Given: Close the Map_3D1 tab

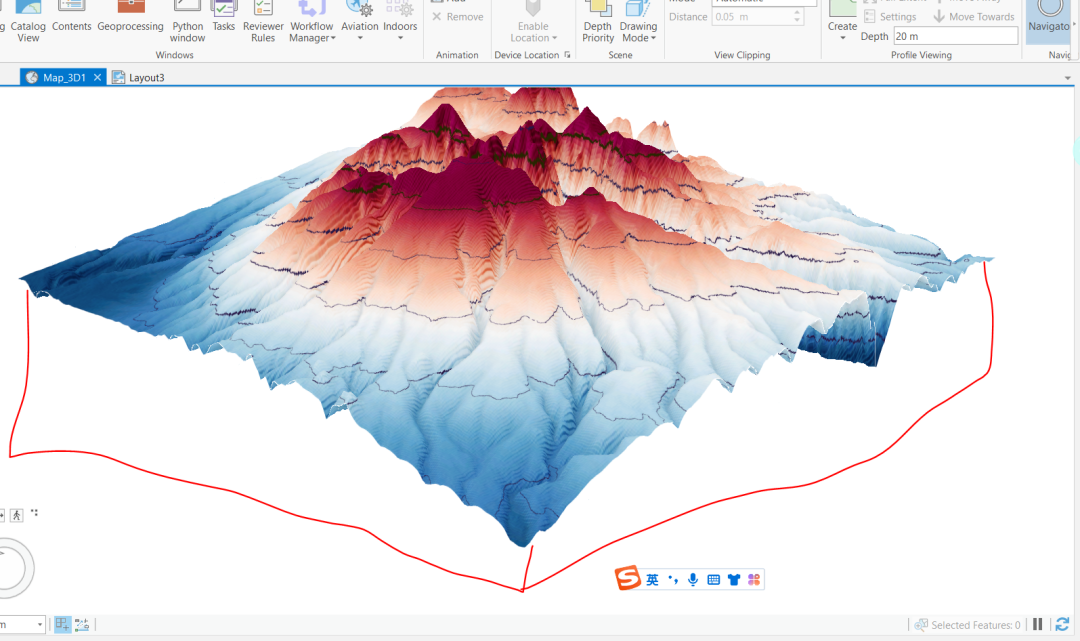Looking at the screenshot, I should (x=97, y=78).
